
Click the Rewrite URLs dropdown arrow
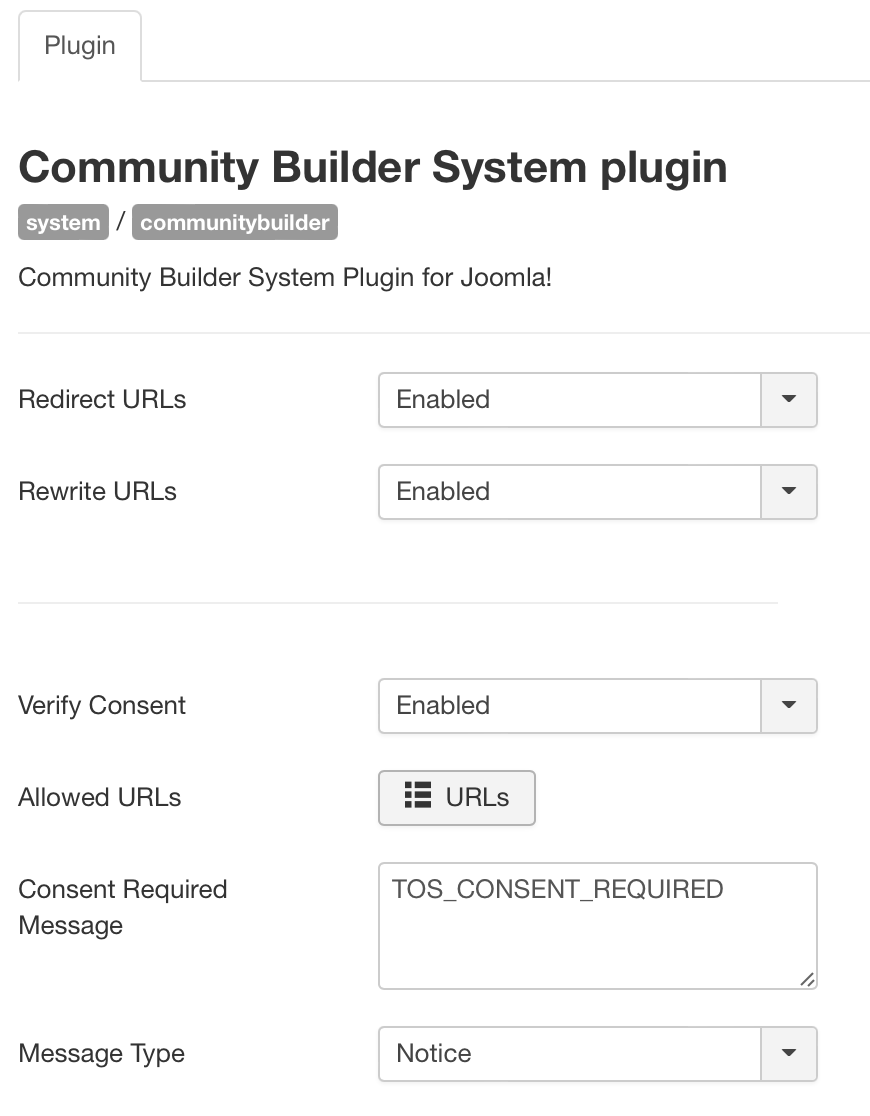[x=789, y=491]
